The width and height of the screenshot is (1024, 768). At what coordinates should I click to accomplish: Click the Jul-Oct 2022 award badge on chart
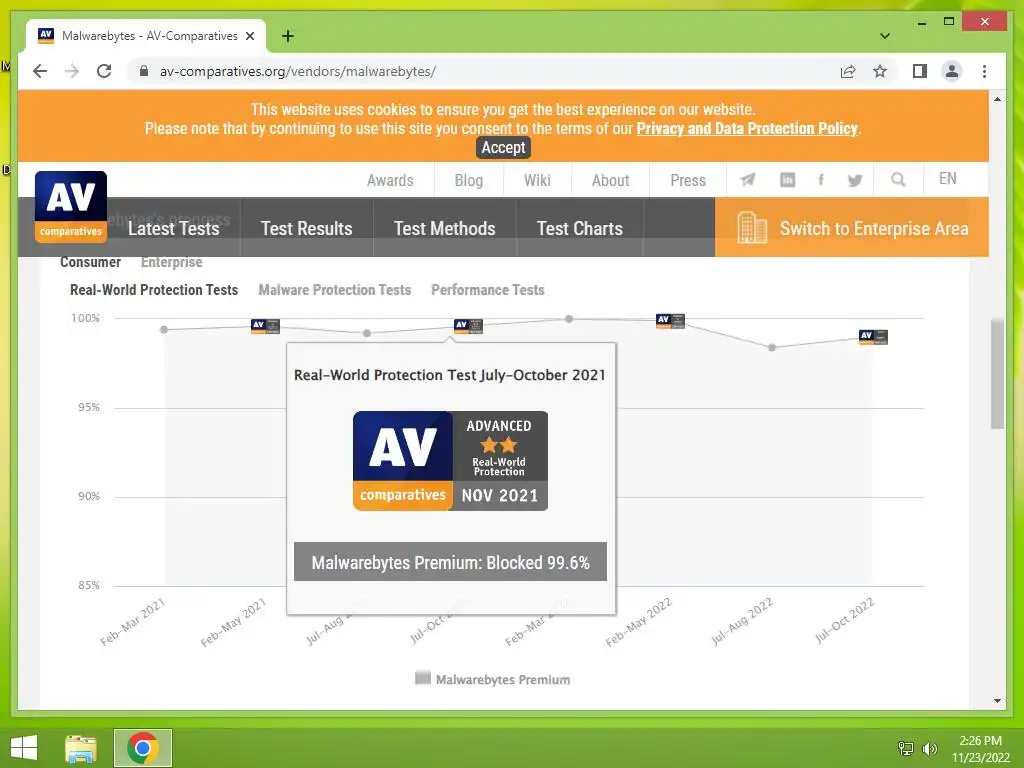(x=873, y=337)
